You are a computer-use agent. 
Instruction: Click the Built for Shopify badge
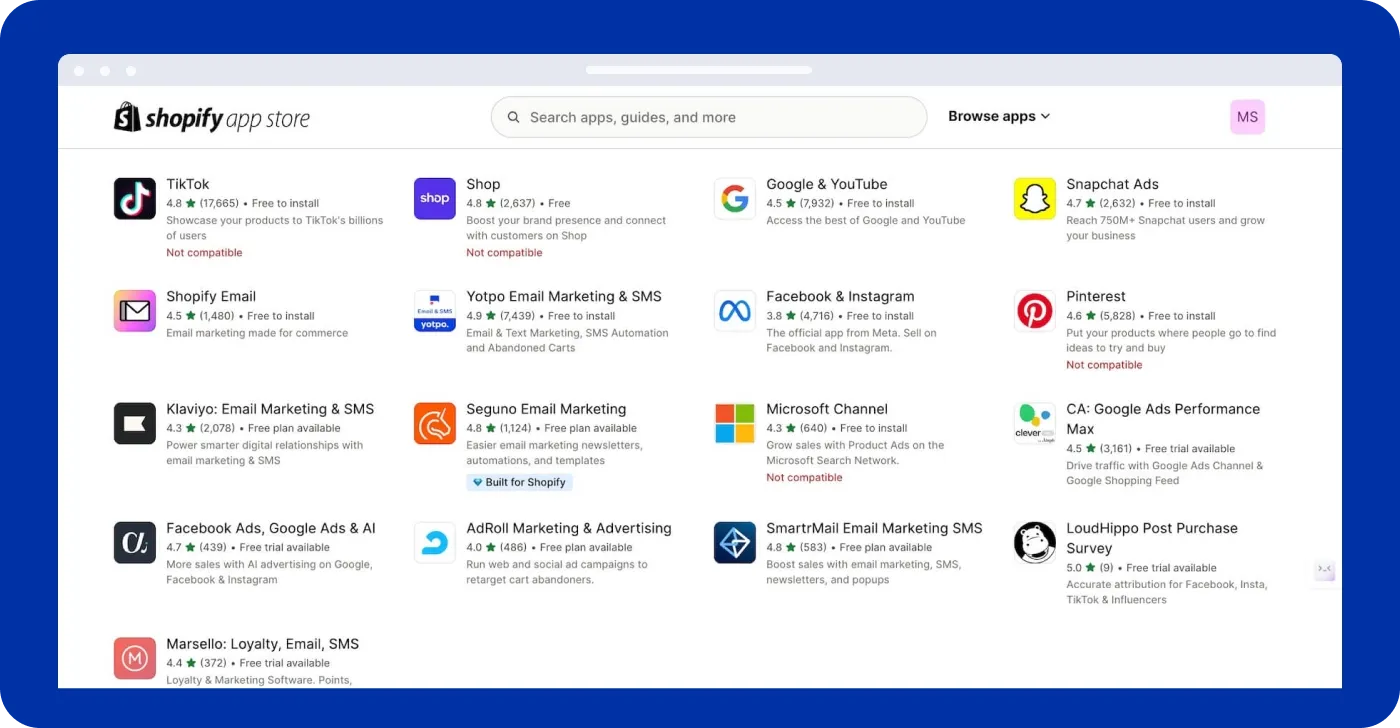(x=519, y=482)
